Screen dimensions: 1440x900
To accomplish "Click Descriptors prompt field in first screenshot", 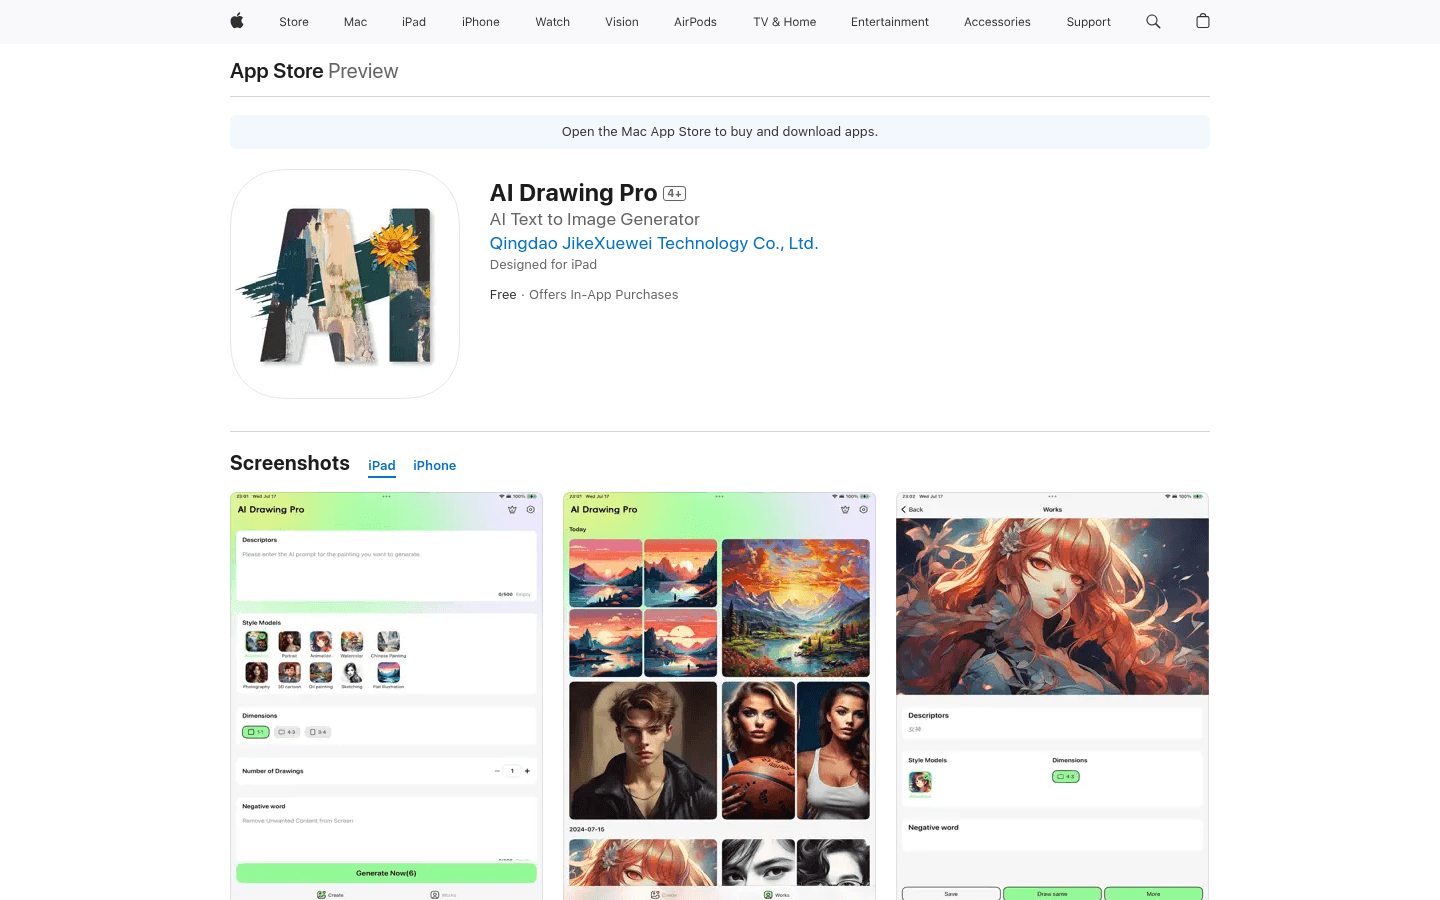I will (x=386, y=566).
